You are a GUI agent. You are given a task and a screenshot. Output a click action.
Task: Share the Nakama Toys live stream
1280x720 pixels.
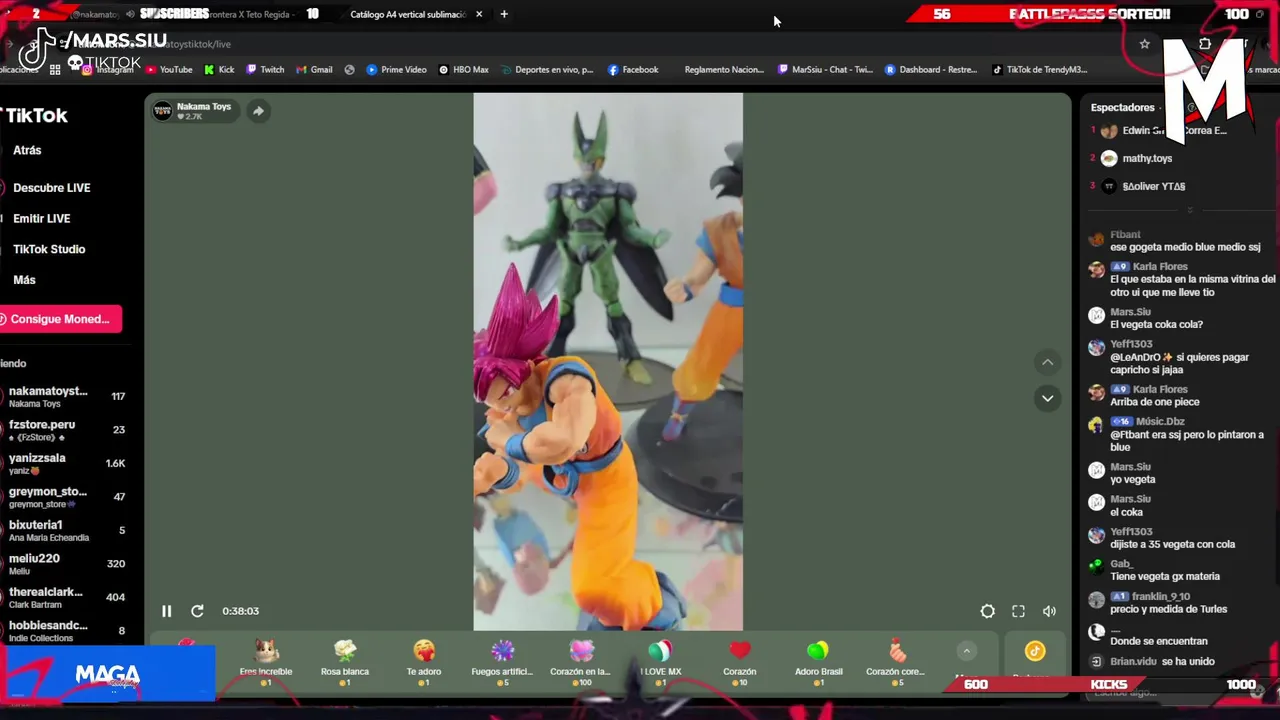(x=258, y=111)
